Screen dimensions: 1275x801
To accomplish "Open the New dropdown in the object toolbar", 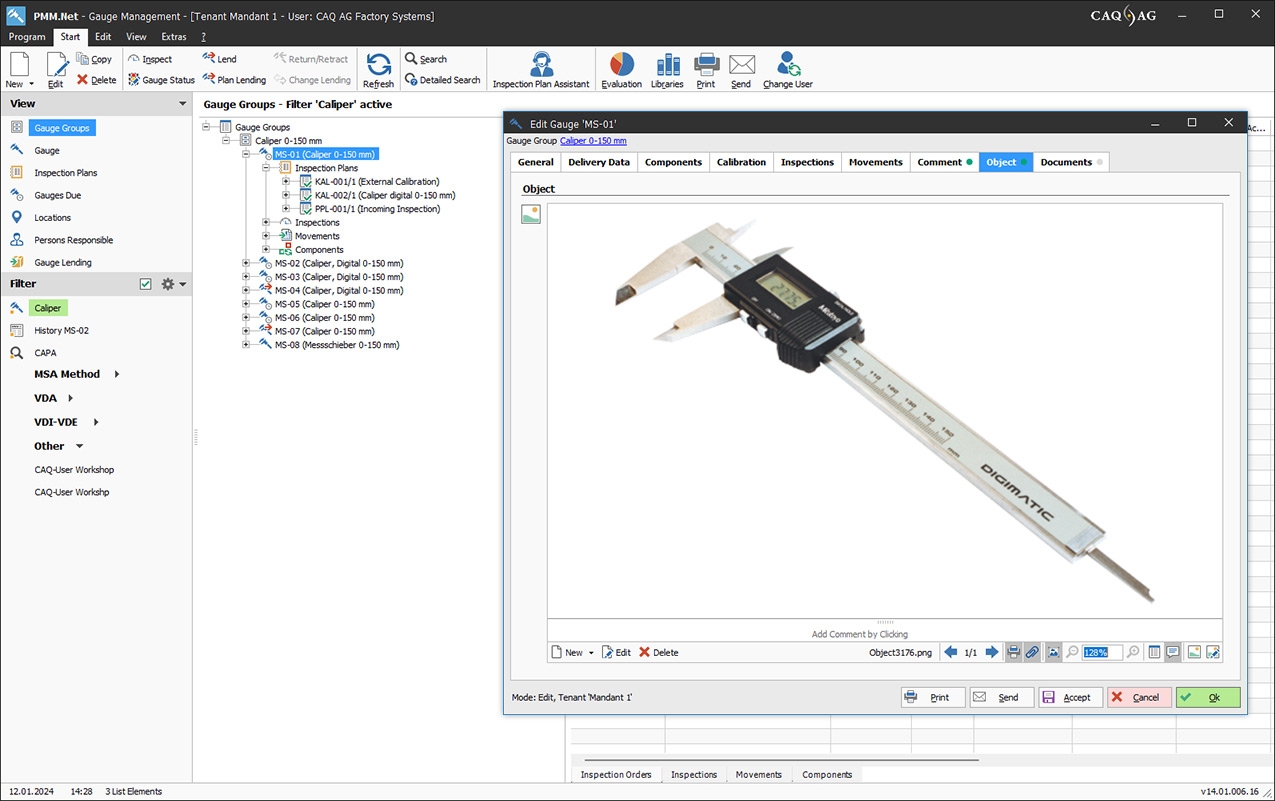I will (x=591, y=653).
